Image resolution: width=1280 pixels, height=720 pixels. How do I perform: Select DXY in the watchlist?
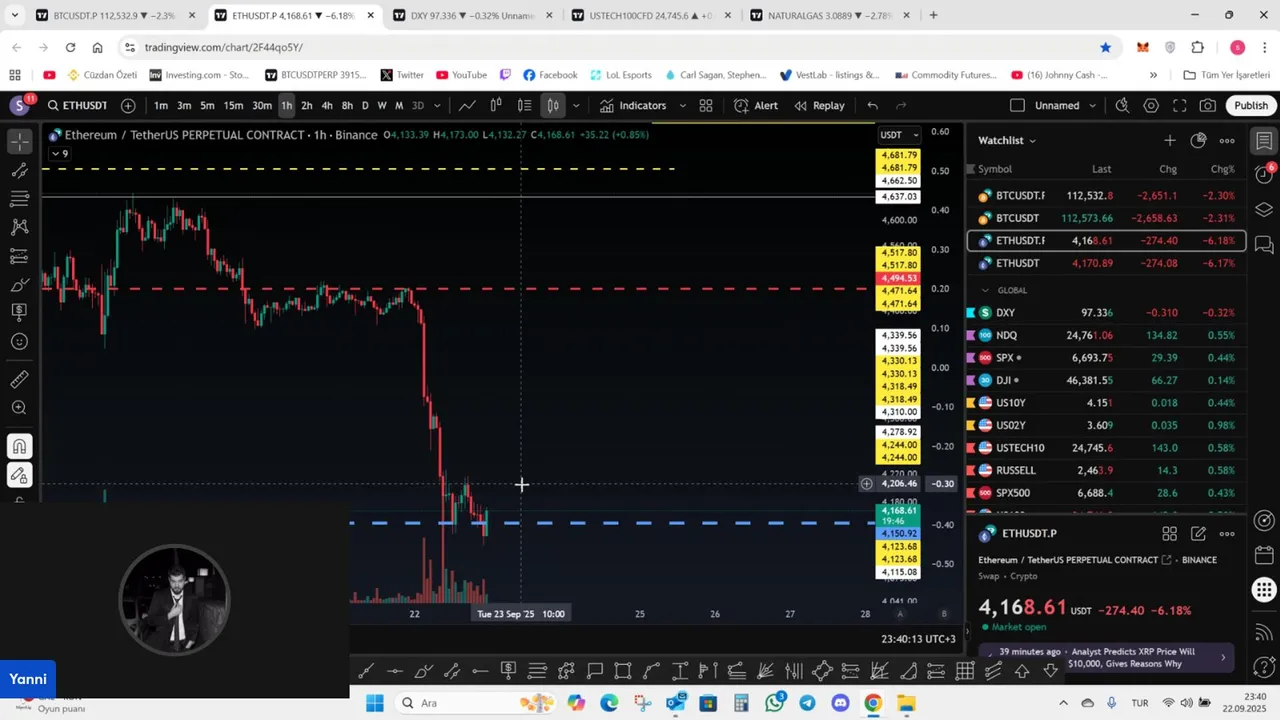(1106, 313)
